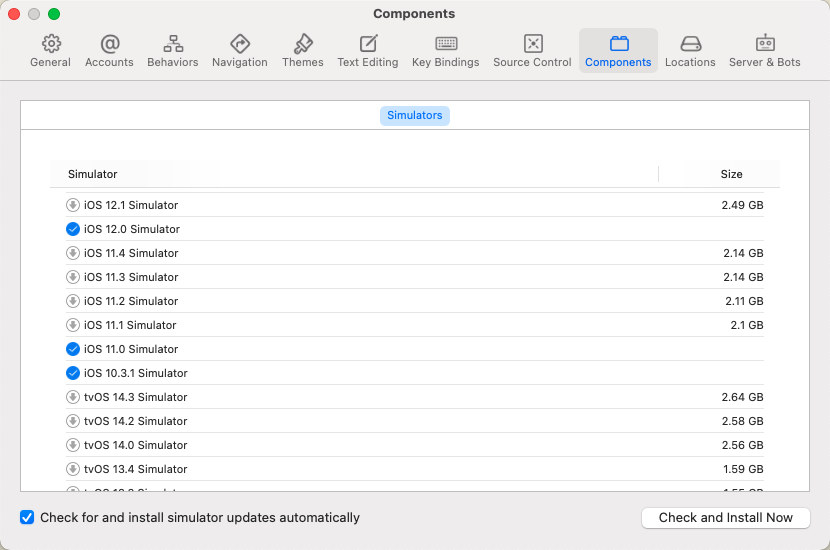Open the Accounts @ icon

tap(110, 44)
